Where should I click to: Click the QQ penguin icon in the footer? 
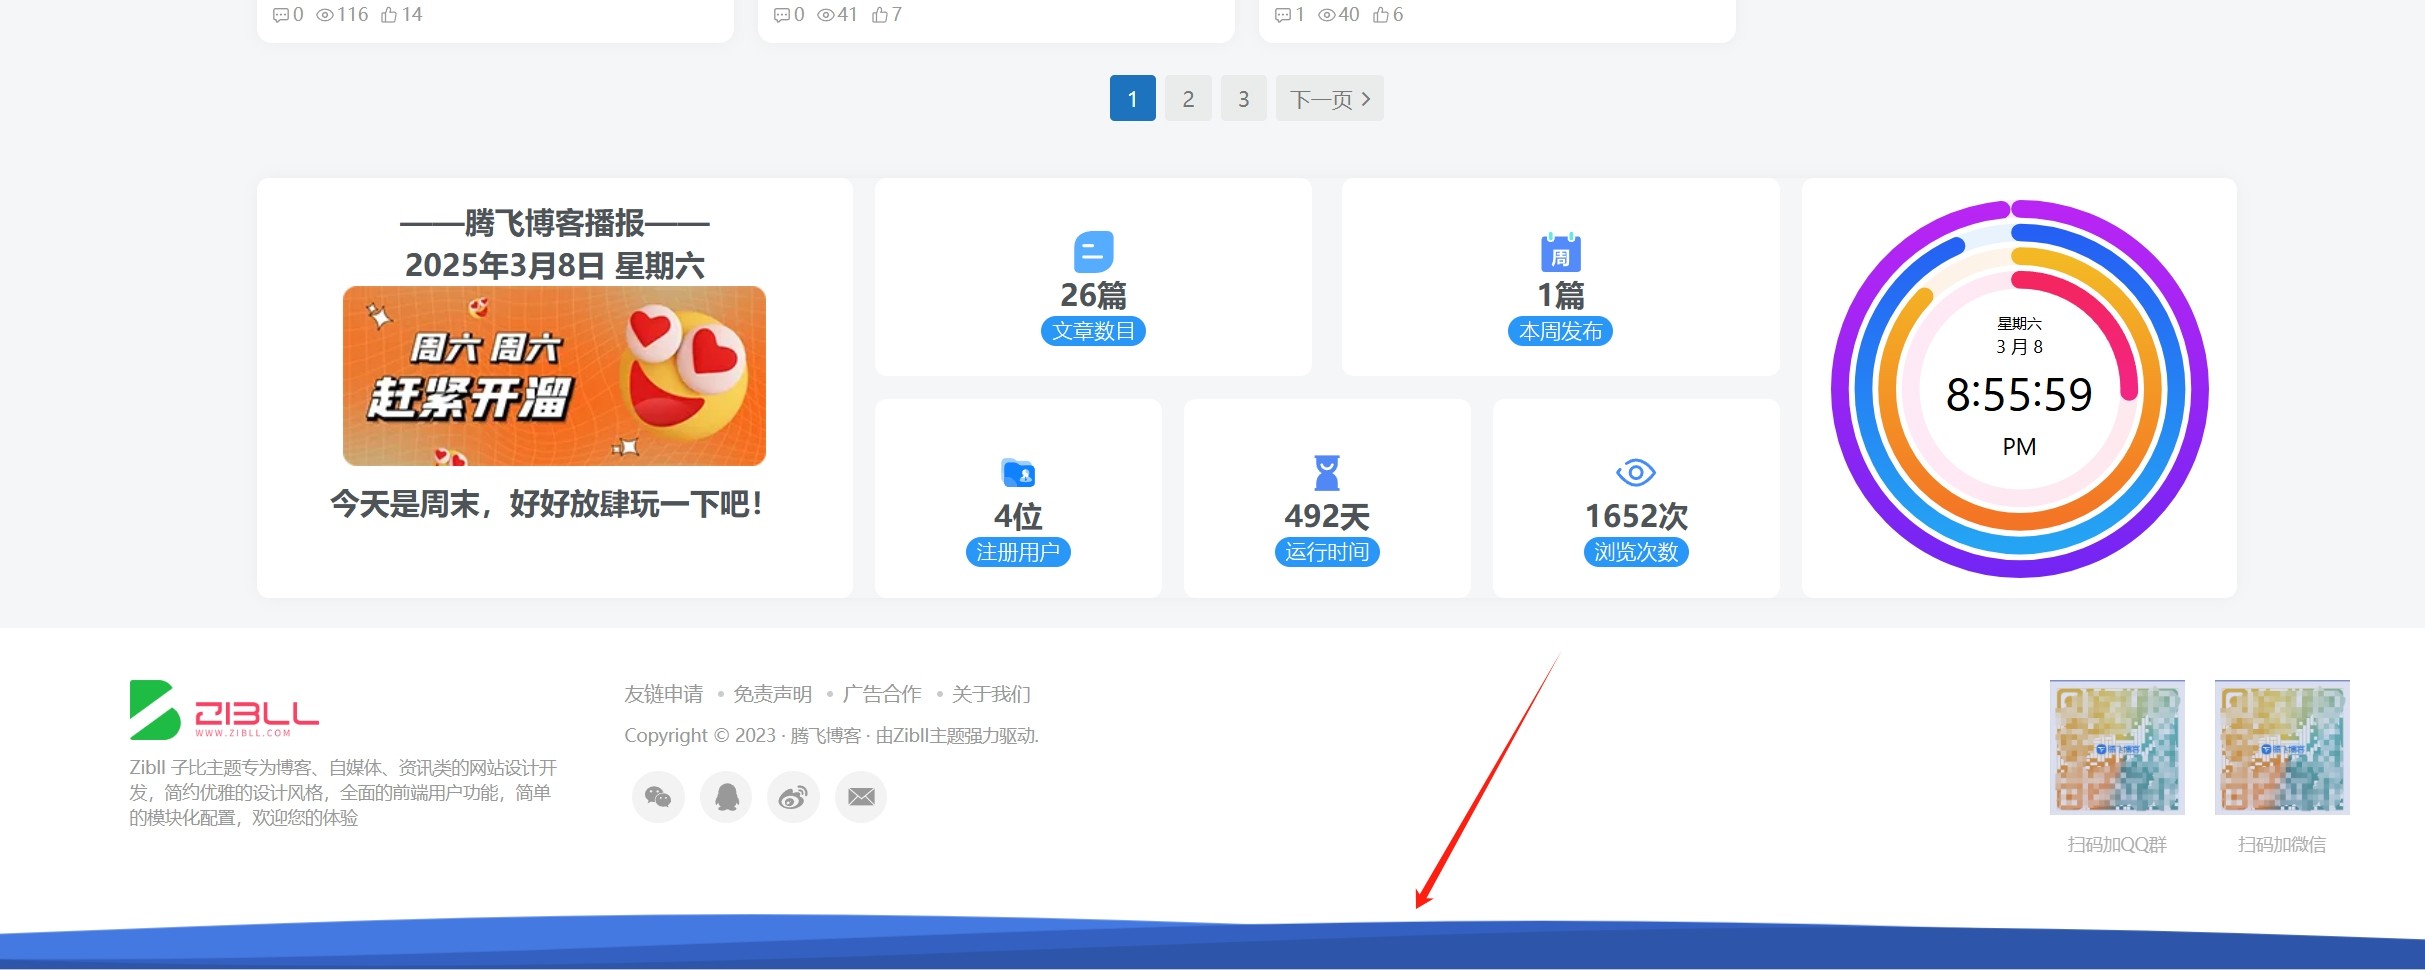pos(726,796)
